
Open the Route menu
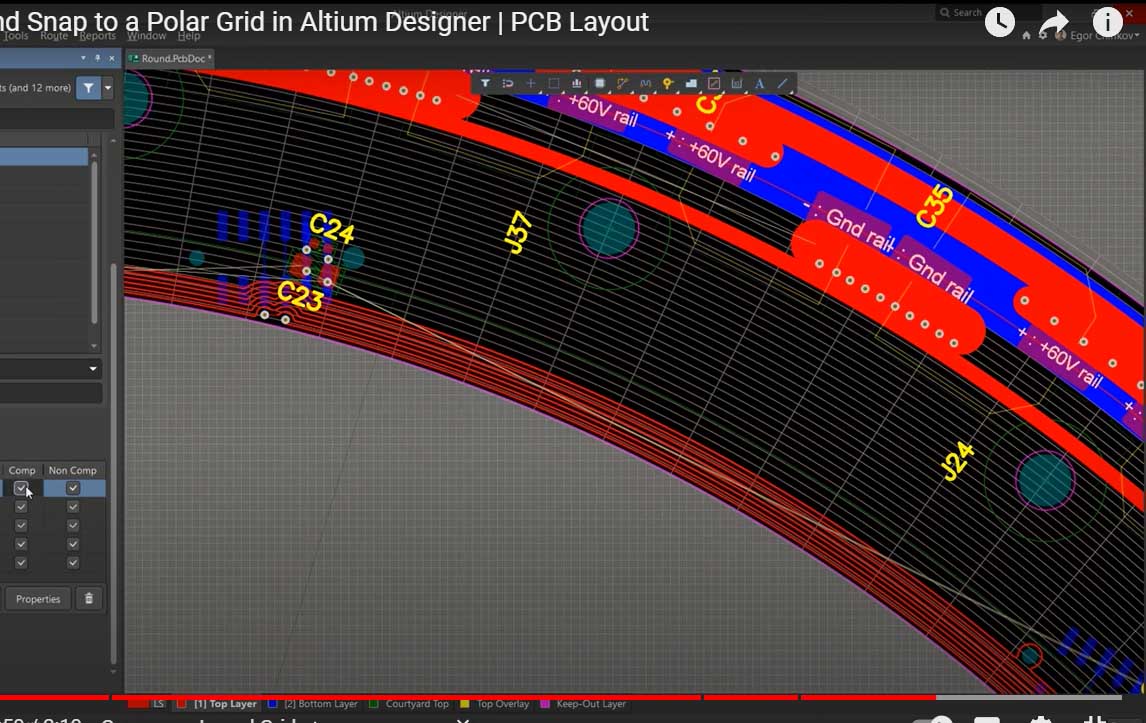click(x=54, y=36)
